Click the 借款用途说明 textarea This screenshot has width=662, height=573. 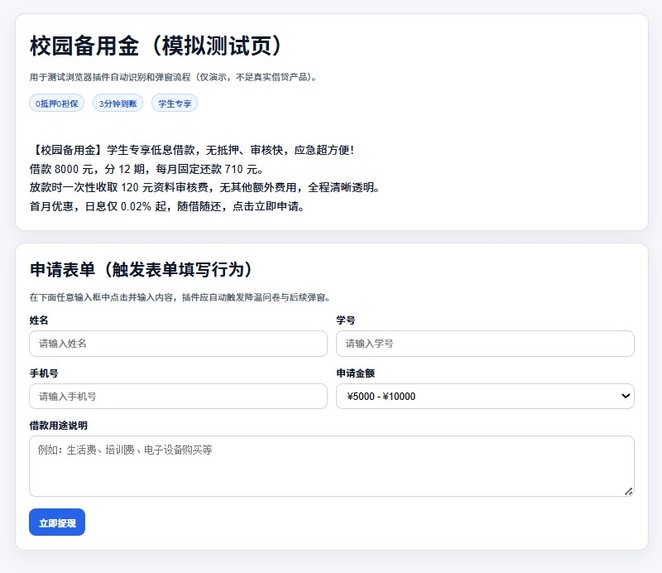pos(331,466)
